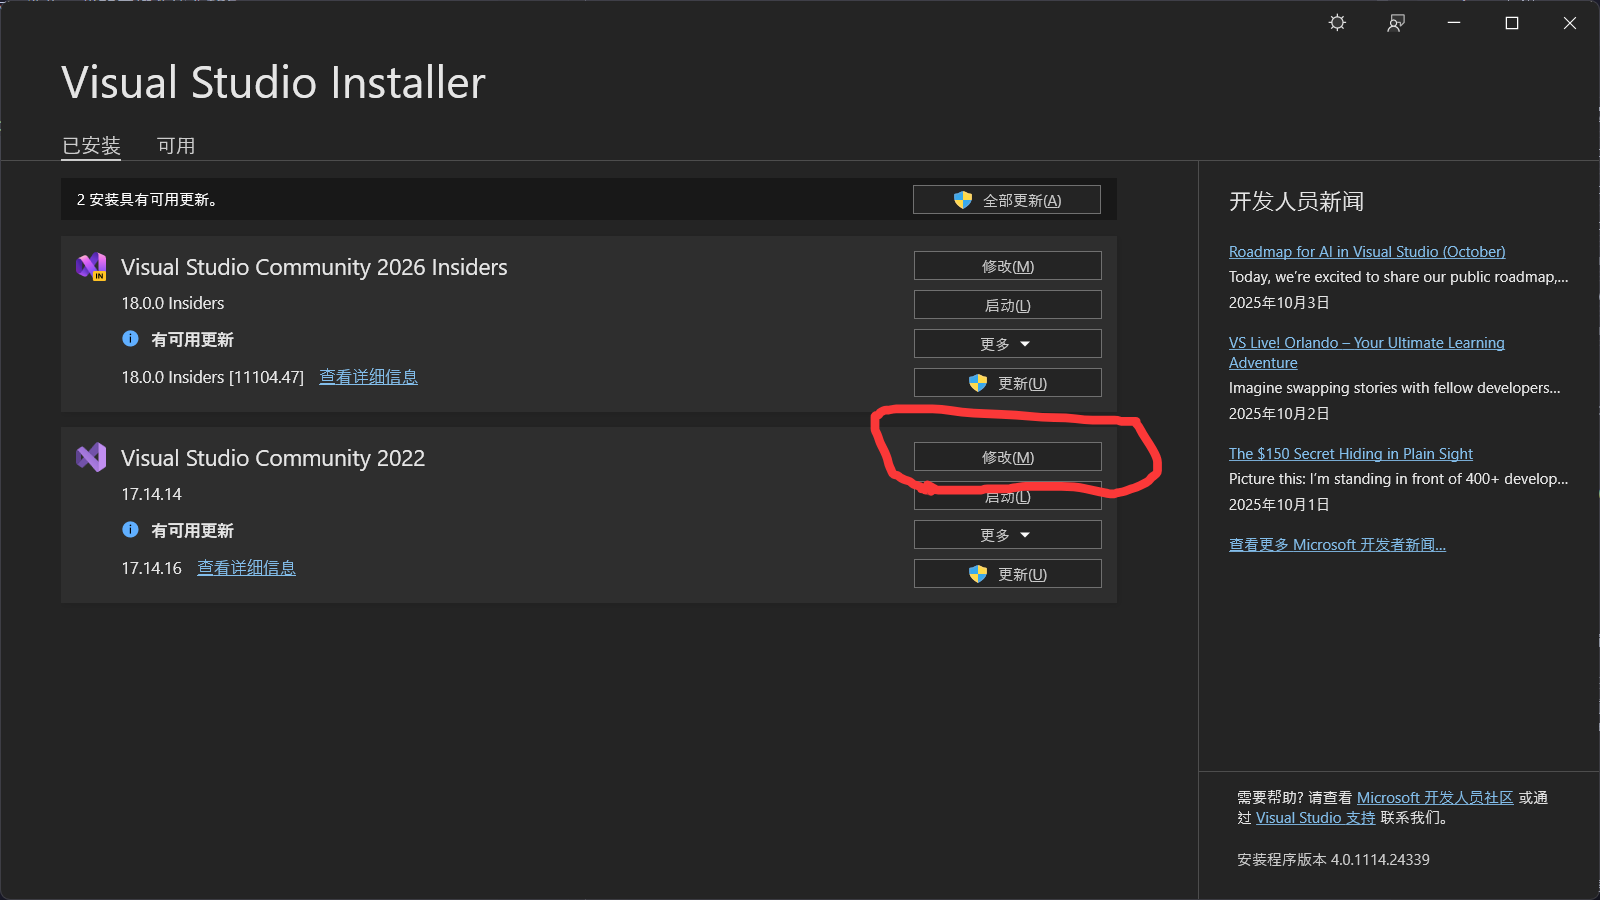
Task: Launch Visual Studio 2026 Insiders with 启动
Action: coord(1007,305)
